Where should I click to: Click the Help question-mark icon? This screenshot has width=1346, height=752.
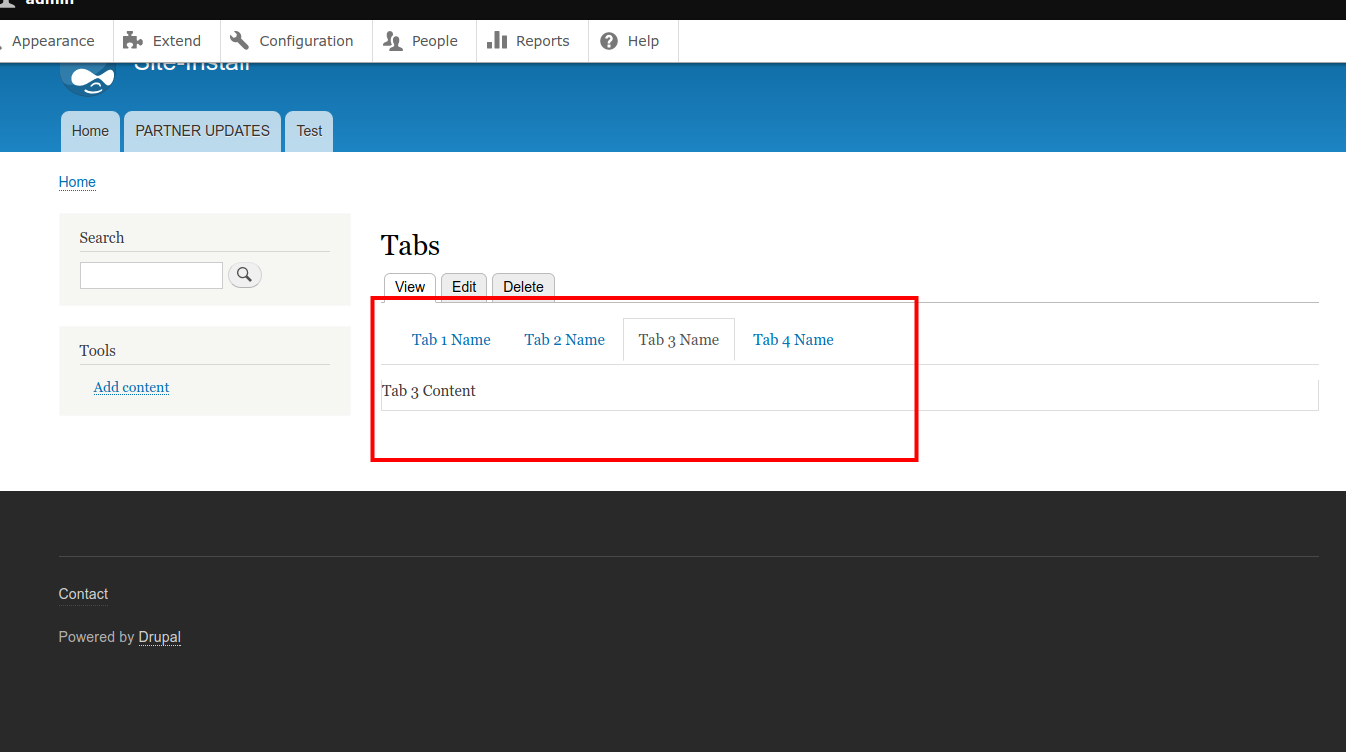(x=607, y=40)
